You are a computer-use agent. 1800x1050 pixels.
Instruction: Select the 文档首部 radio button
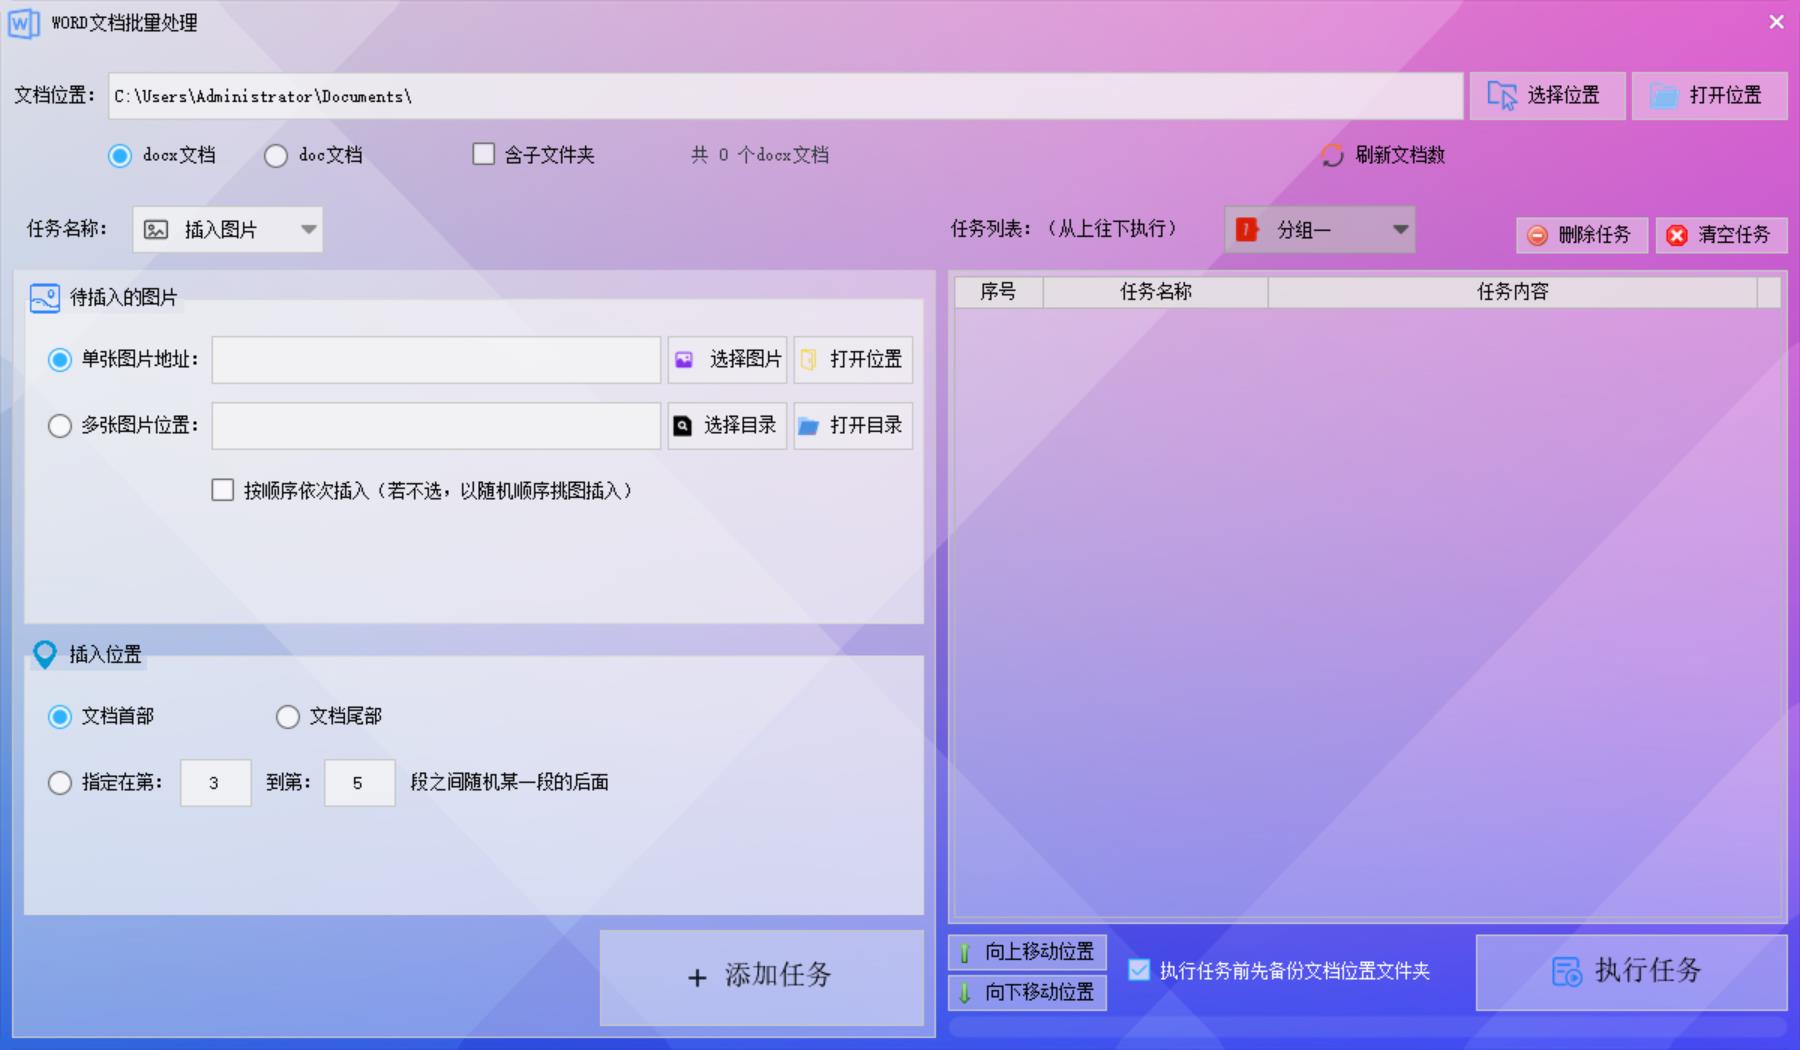[x=60, y=717]
